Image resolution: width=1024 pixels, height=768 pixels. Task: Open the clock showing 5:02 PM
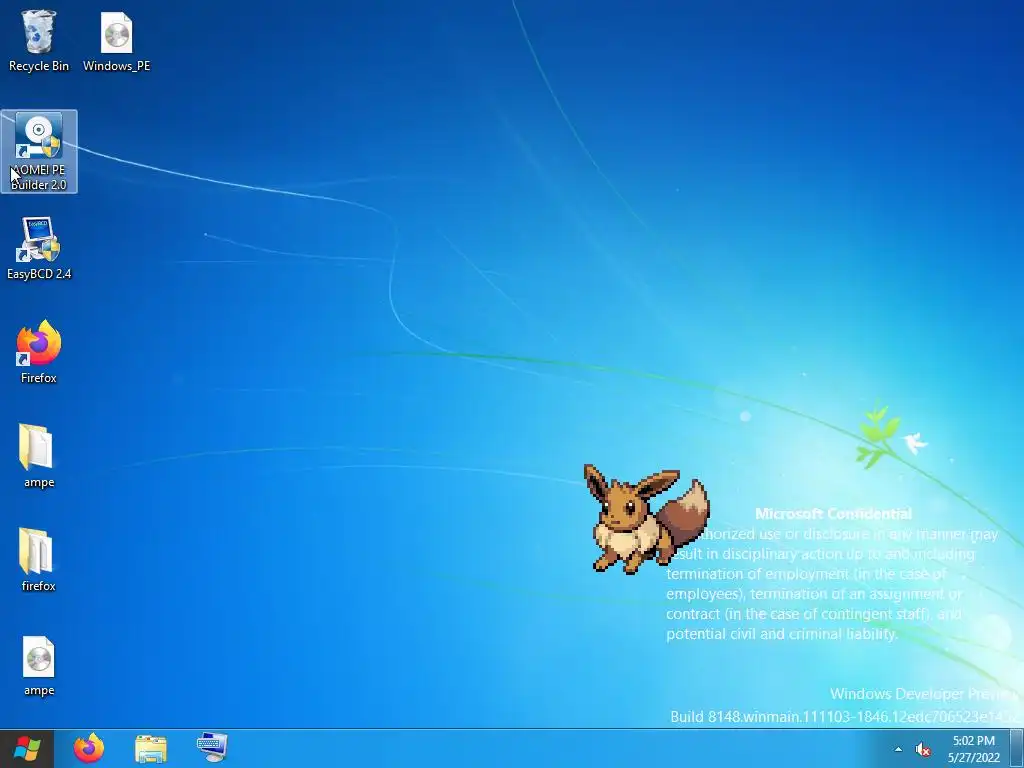click(x=974, y=749)
